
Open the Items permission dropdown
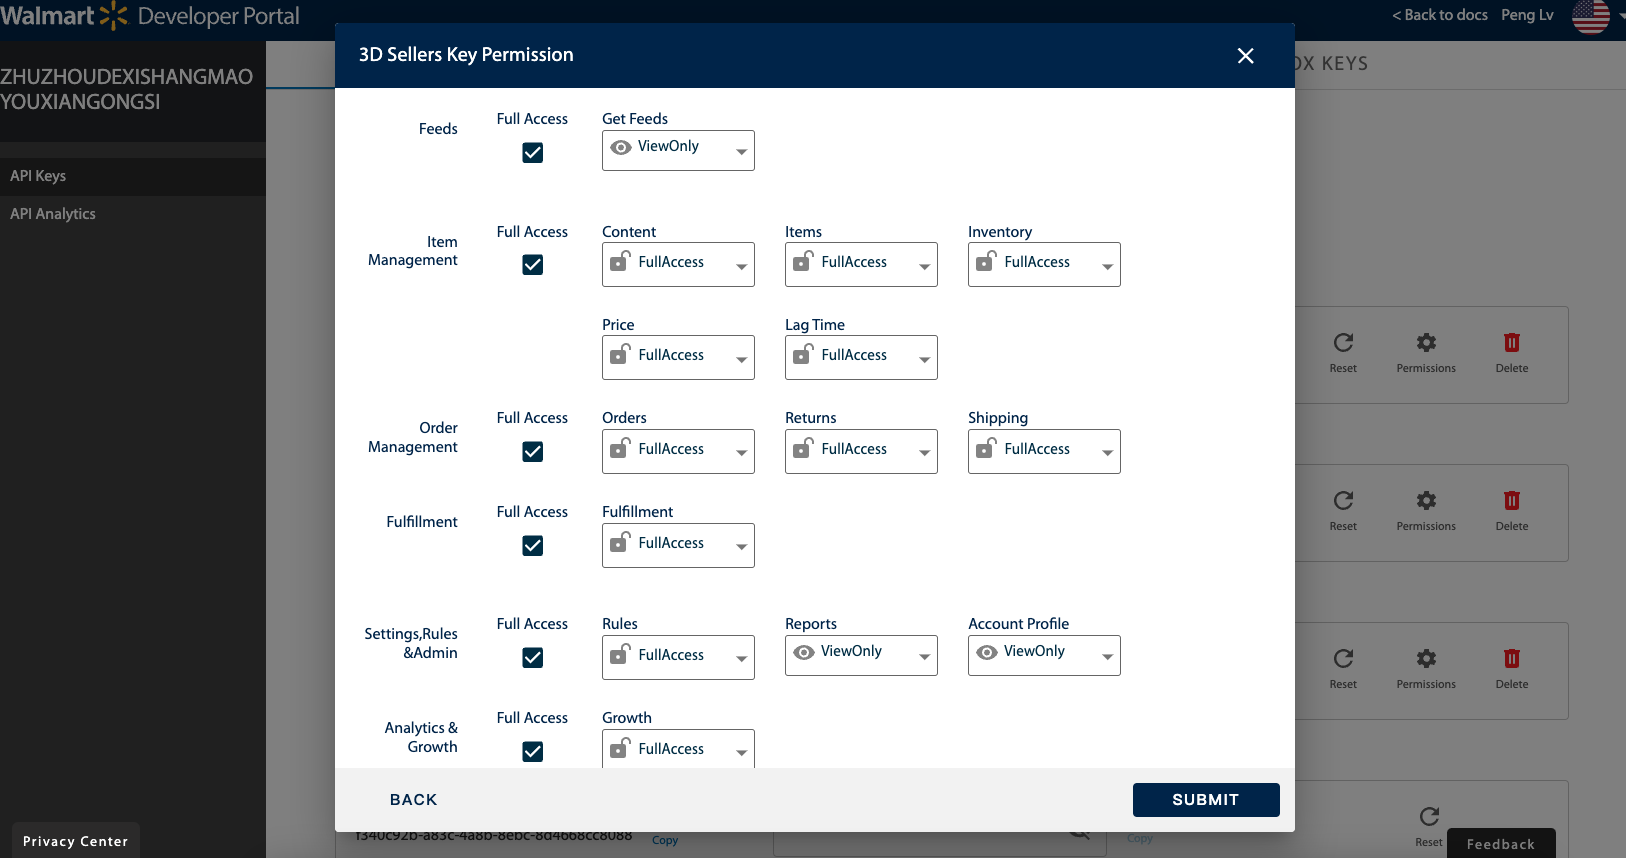click(861, 264)
